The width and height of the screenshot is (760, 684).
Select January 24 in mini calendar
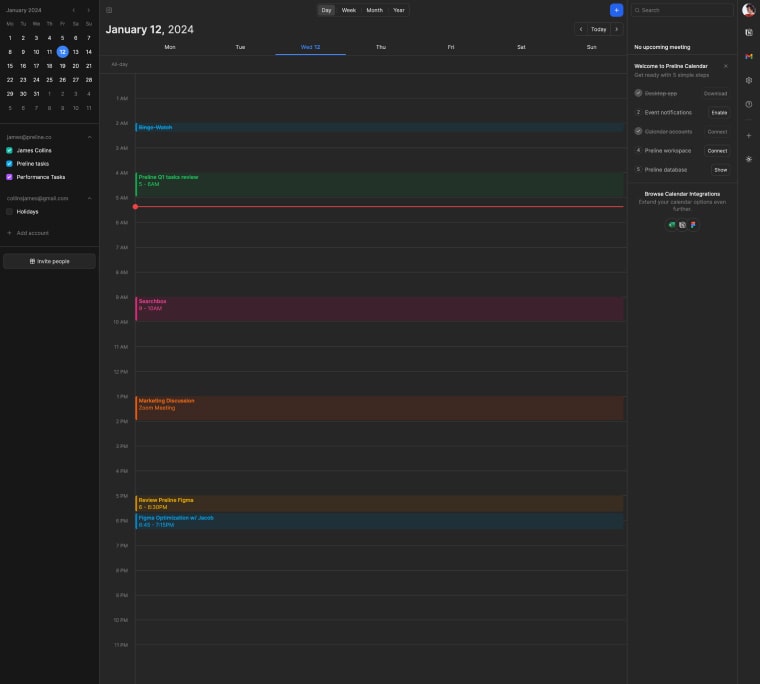coord(36,80)
